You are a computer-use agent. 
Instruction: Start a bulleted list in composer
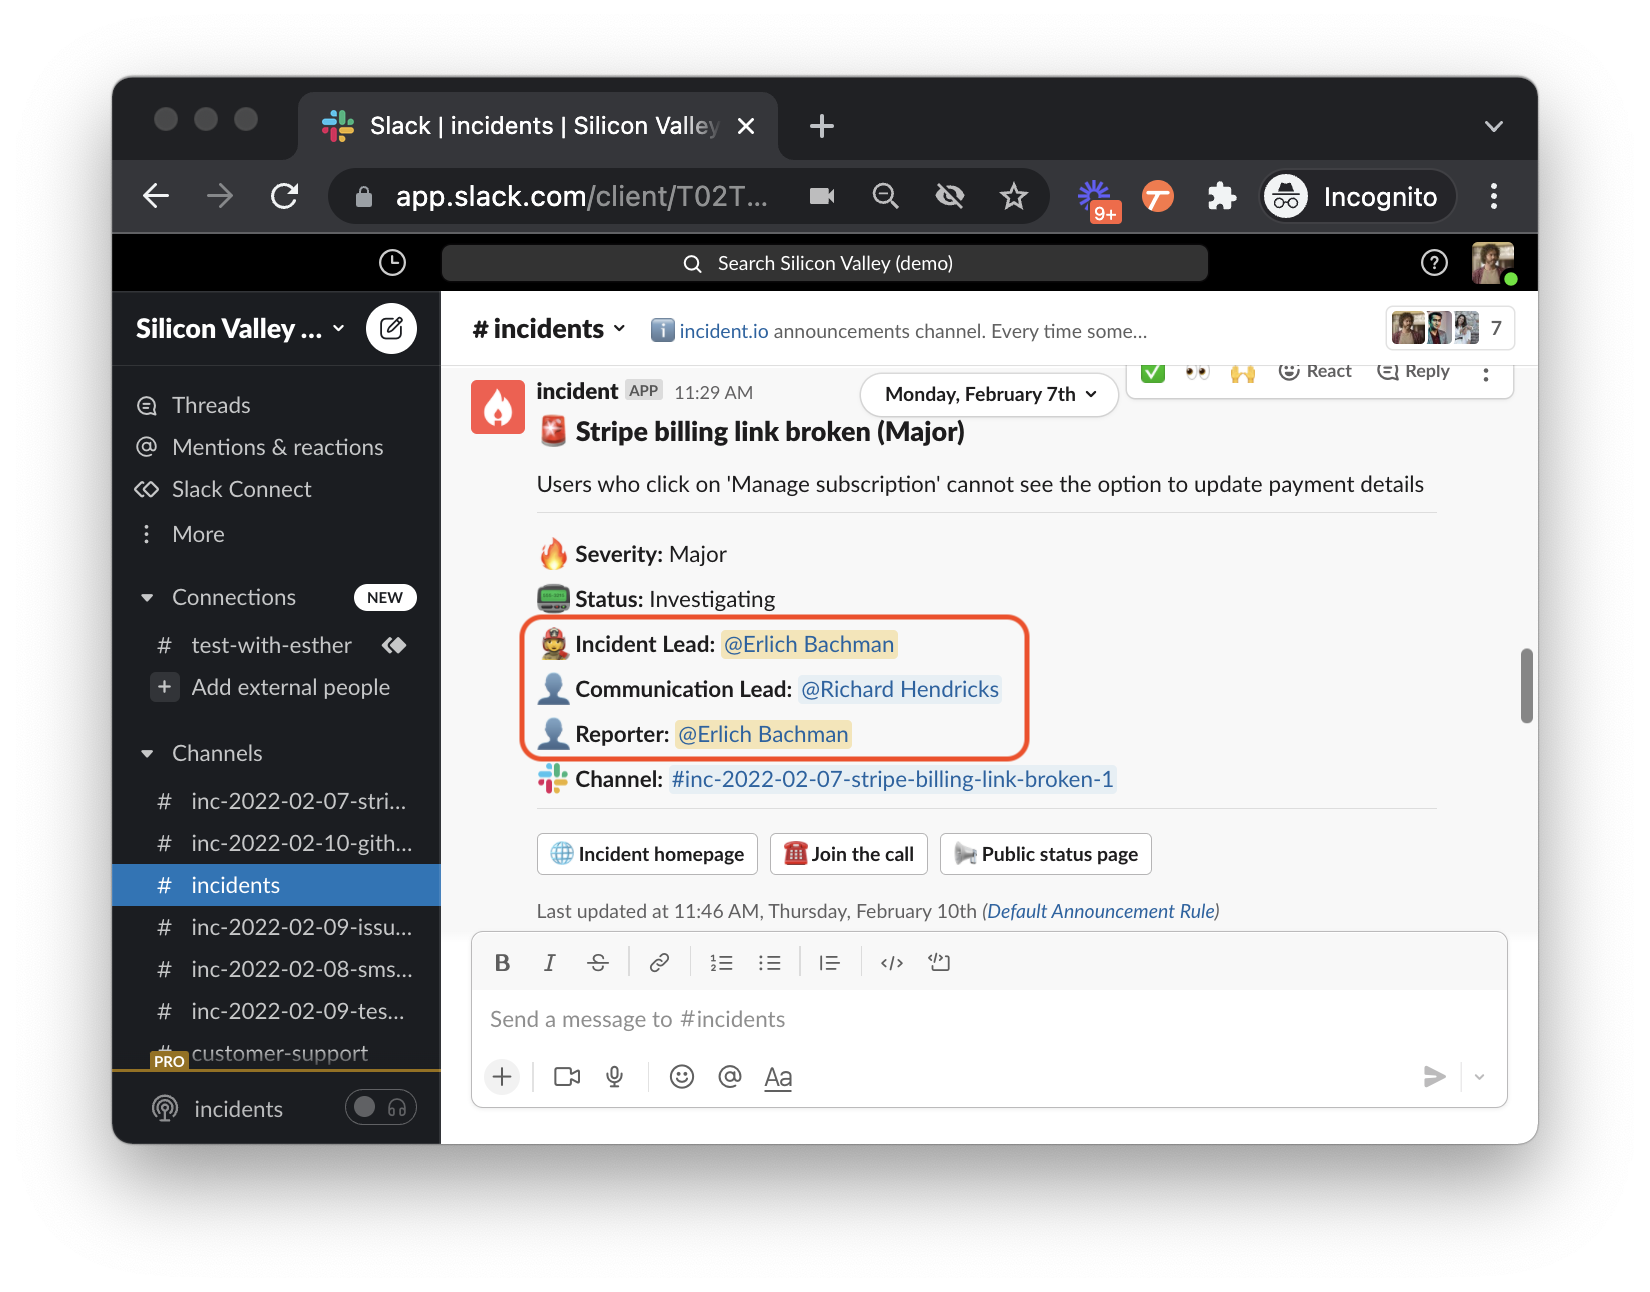pos(769,963)
